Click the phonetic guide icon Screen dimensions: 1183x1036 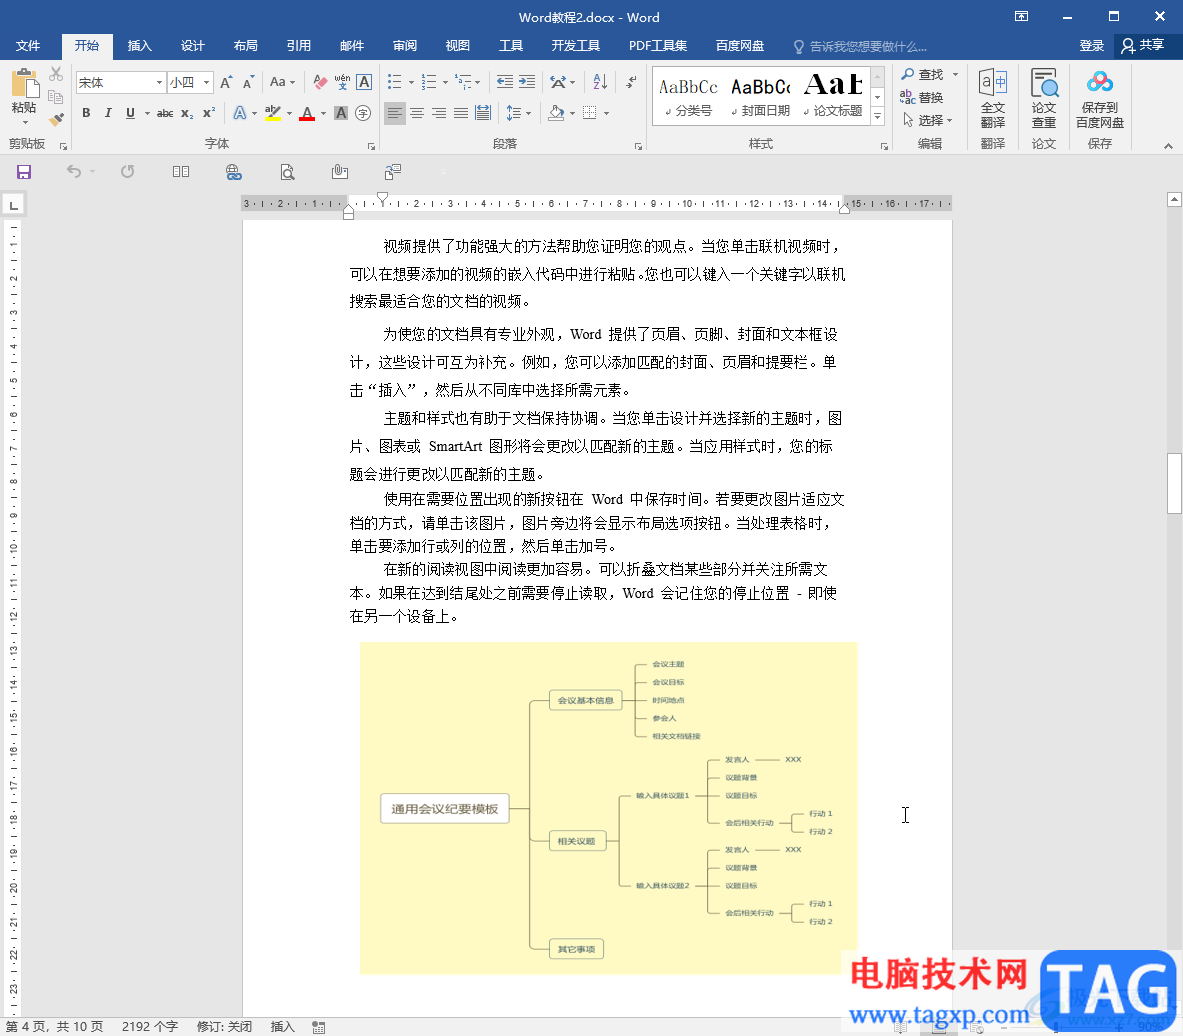[343, 82]
